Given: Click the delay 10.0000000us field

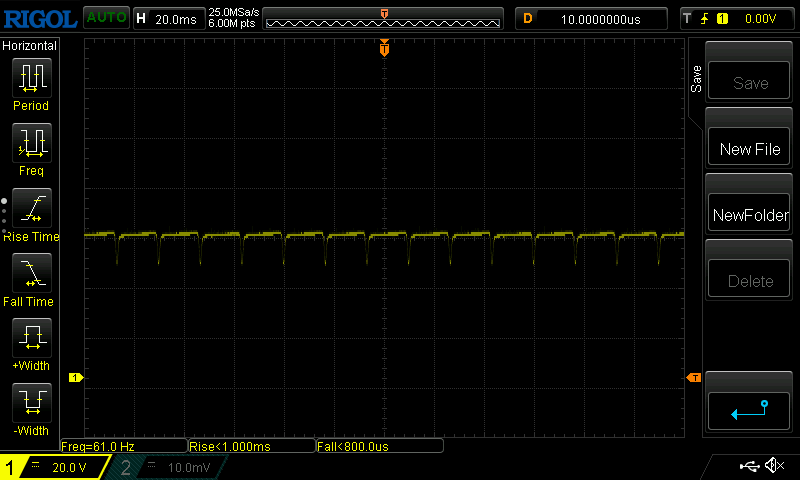Looking at the screenshot, I should click(x=591, y=19).
